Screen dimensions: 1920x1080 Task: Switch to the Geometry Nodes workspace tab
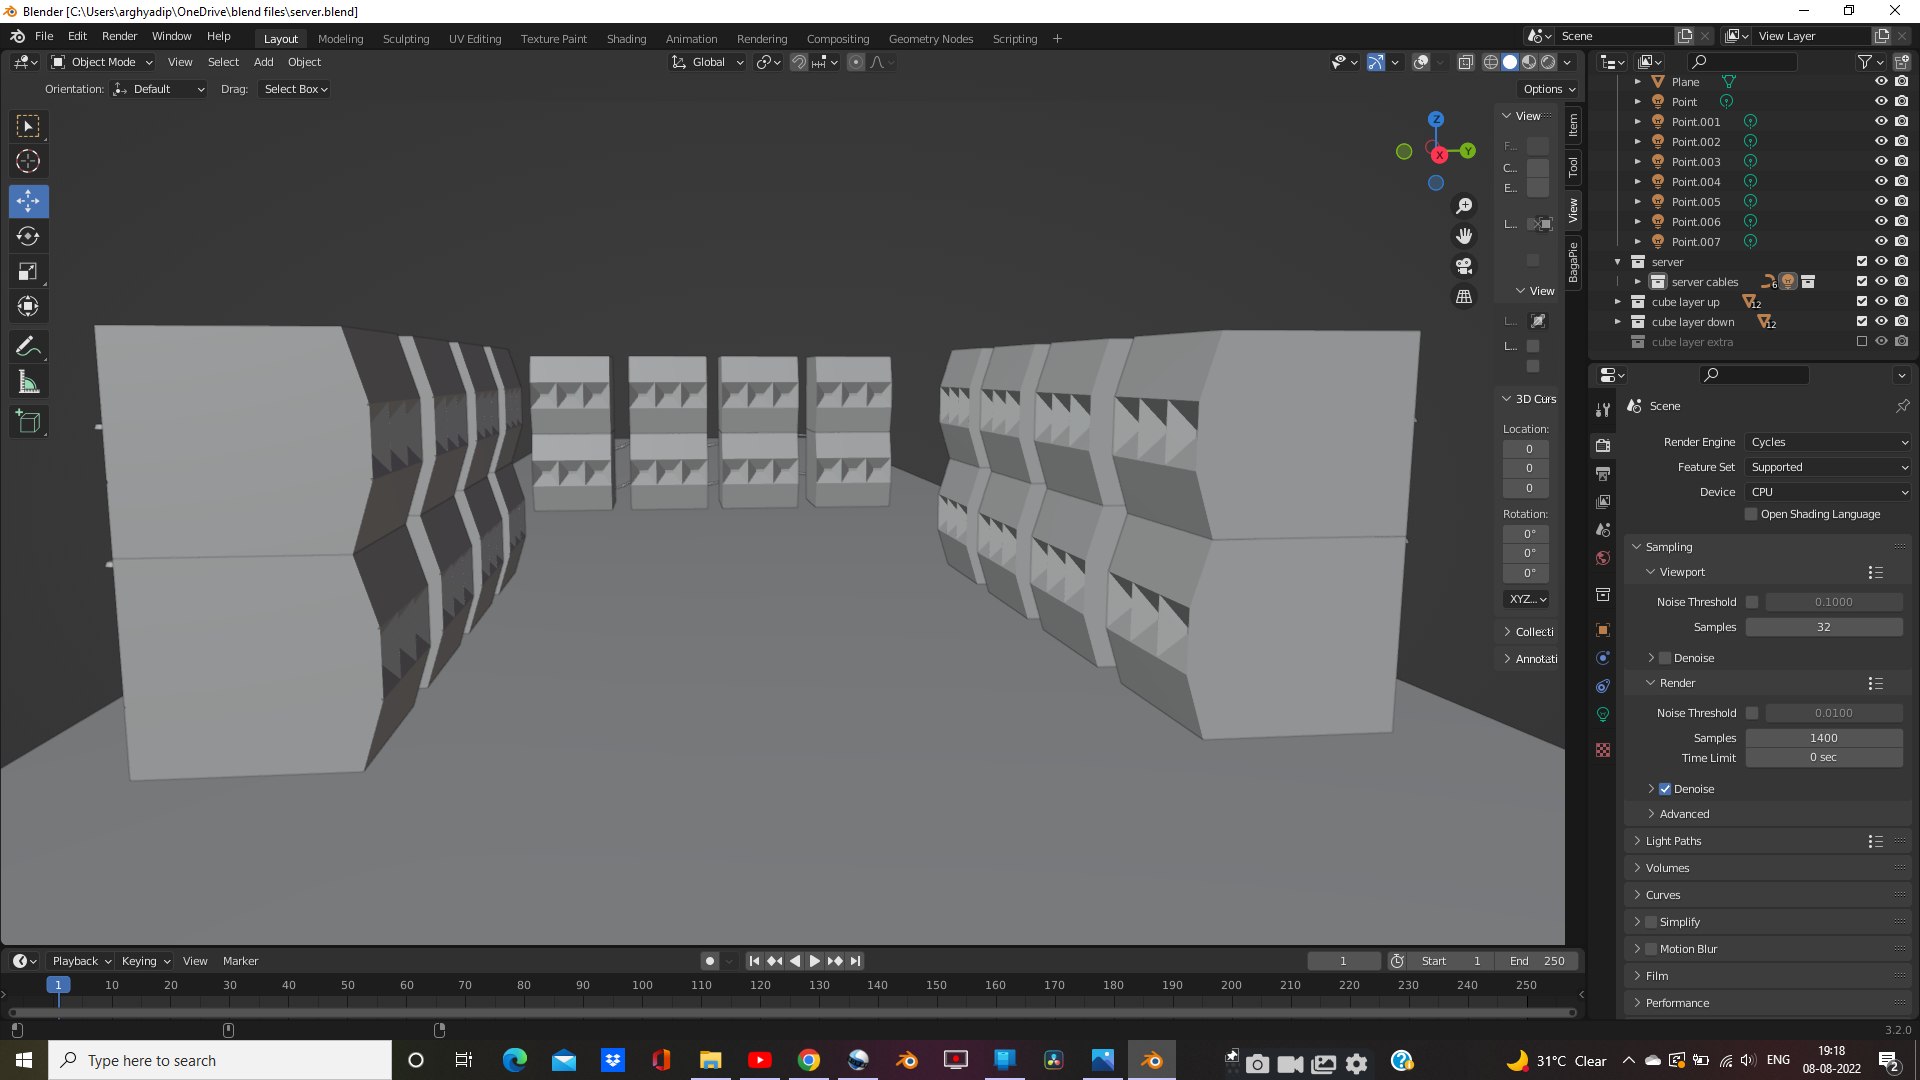point(930,39)
